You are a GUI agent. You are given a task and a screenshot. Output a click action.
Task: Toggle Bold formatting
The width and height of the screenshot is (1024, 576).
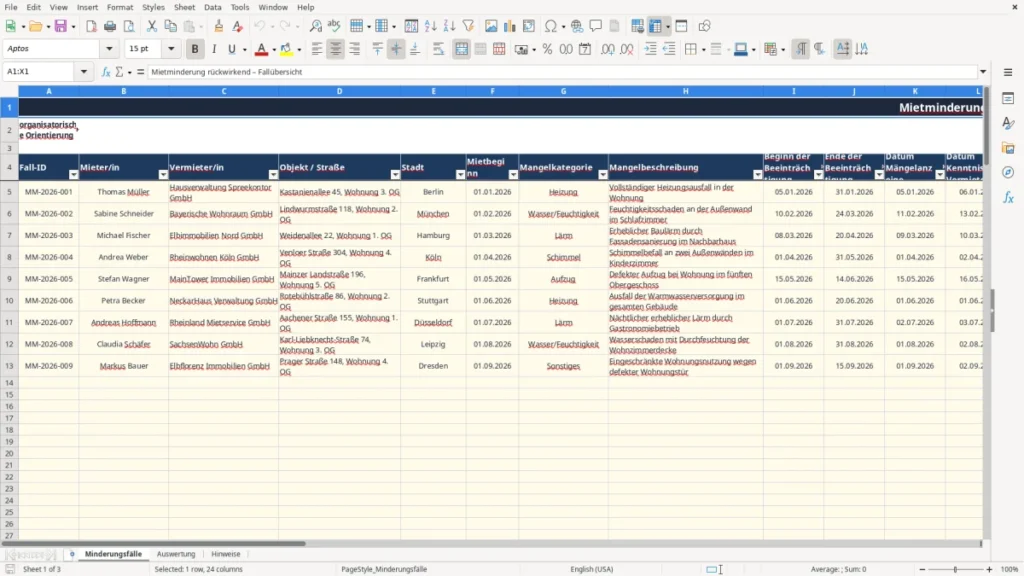tap(195, 49)
